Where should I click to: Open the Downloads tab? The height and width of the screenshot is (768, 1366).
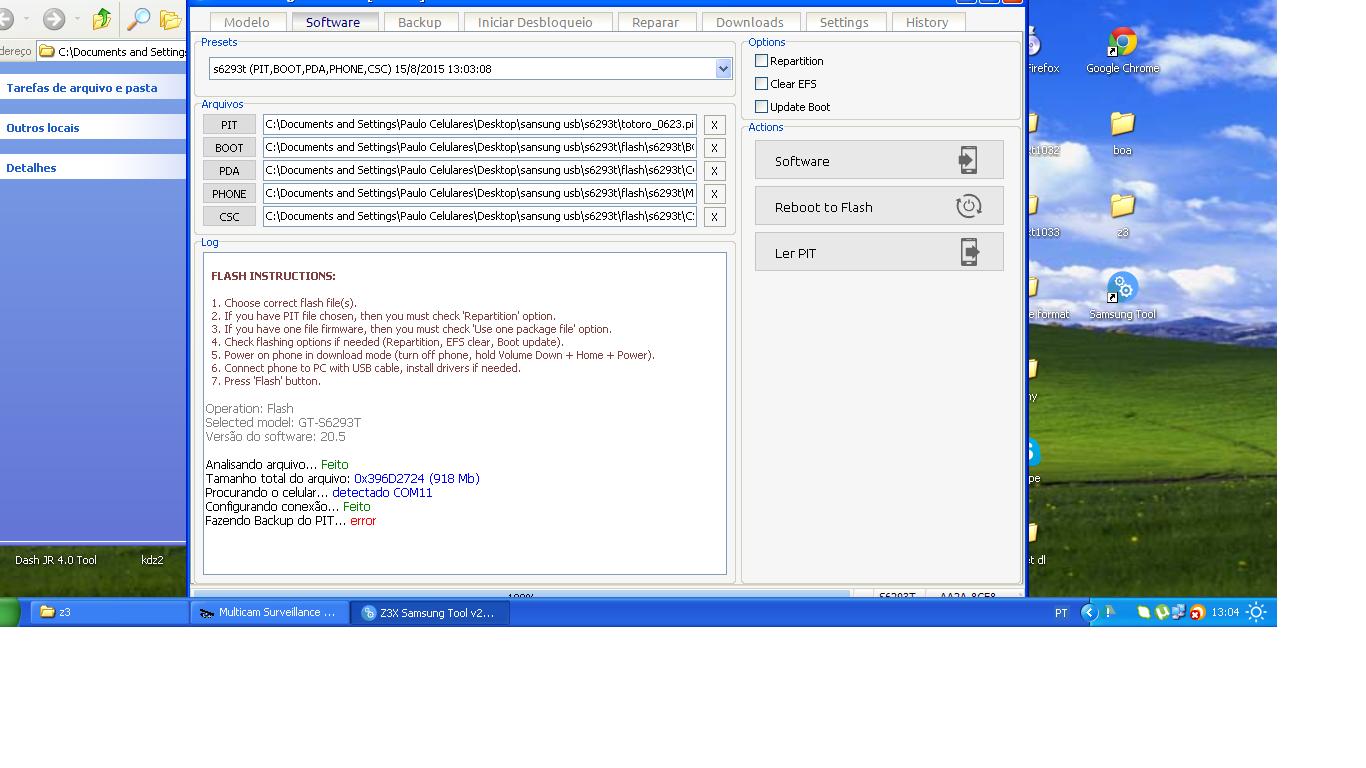tap(749, 22)
